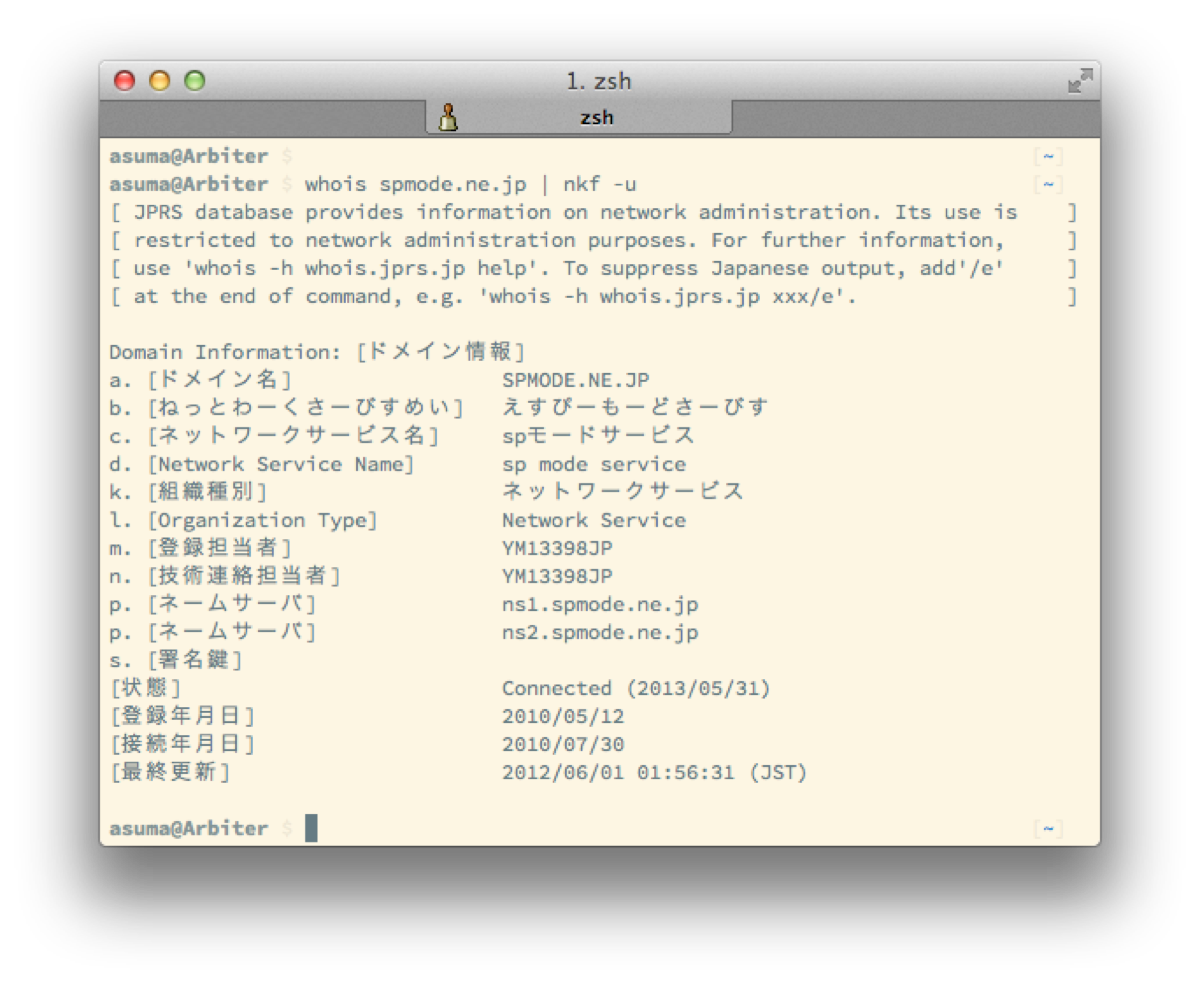Click the '[ドメイン名]' label
Viewport: 1200px width, 984px height.
[x=219, y=380]
